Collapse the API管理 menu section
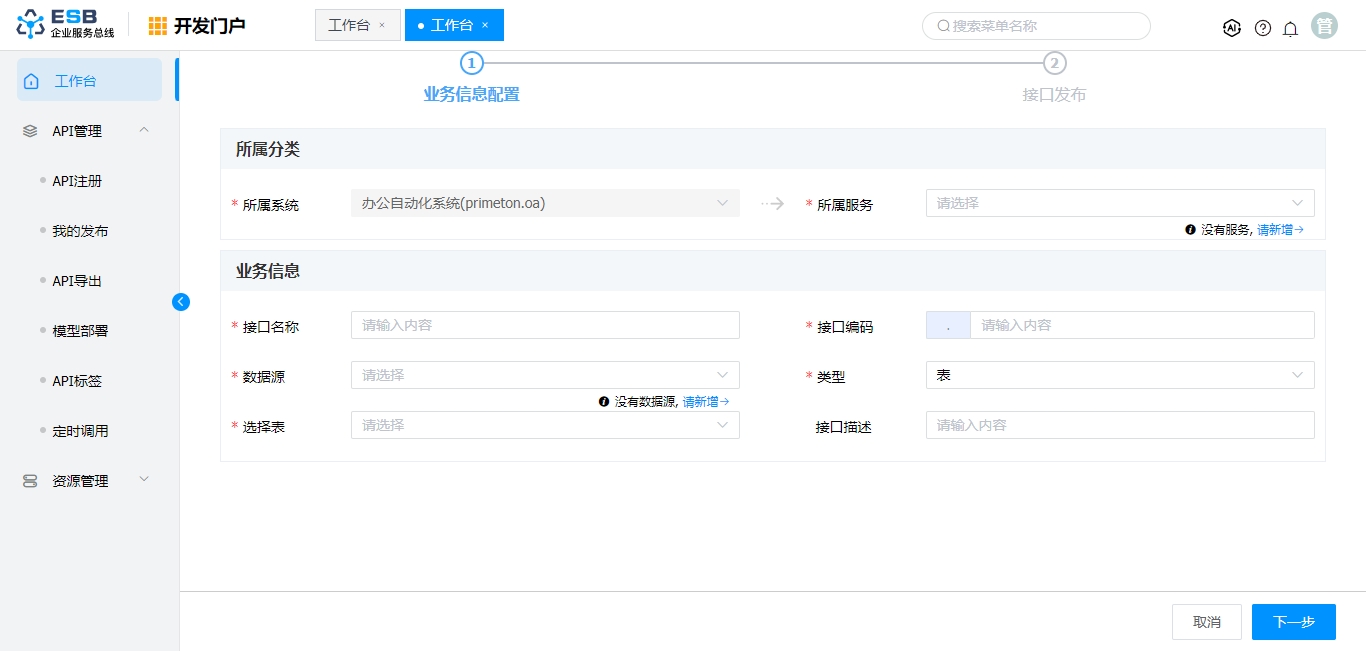Screen dimensions: 1366x651 pos(144,130)
